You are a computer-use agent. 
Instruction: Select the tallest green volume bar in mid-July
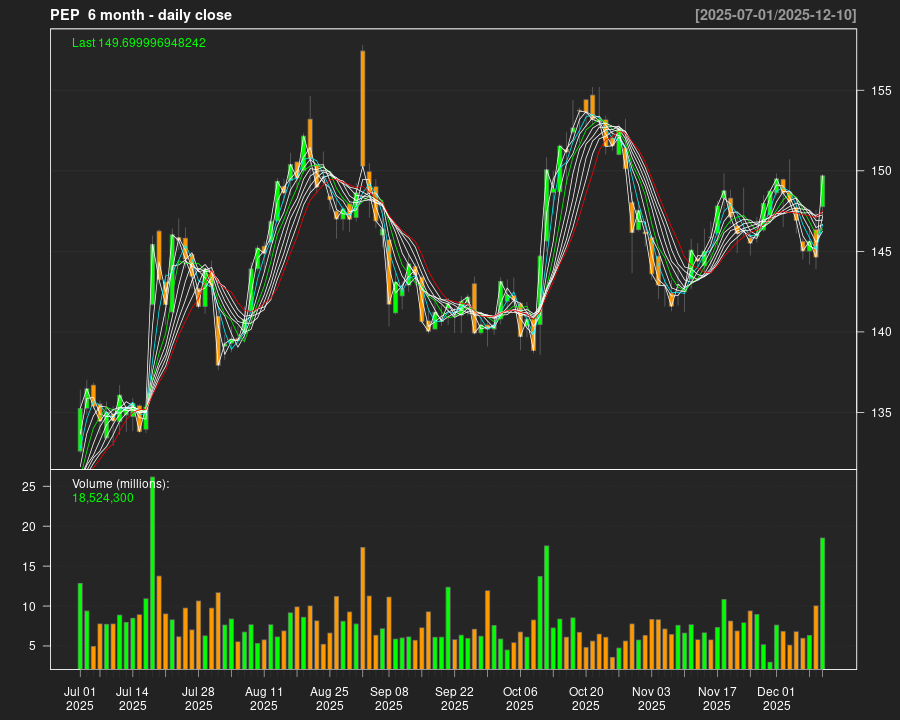pyautogui.click(x=152, y=572)
